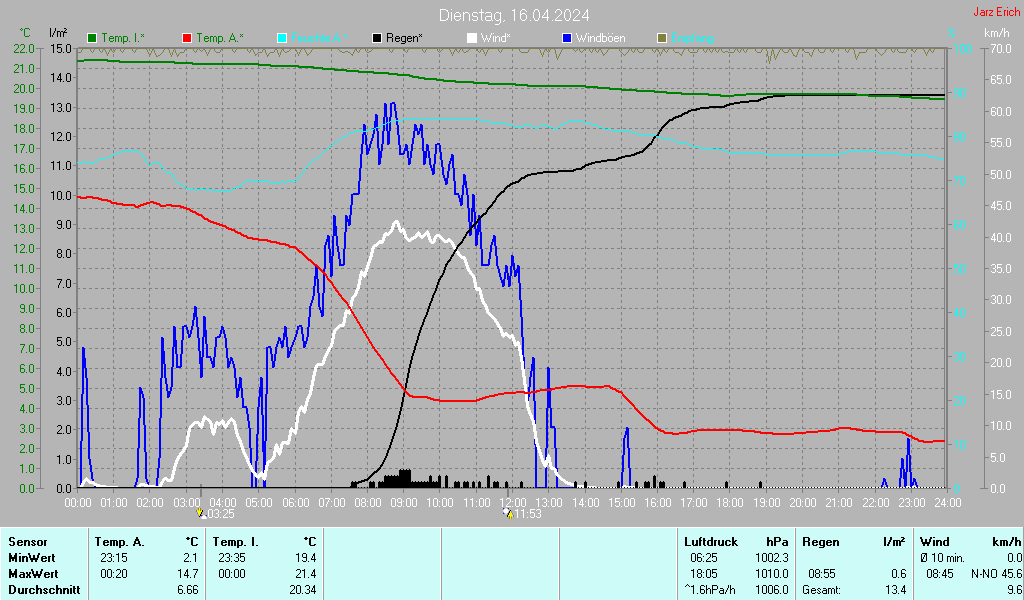
Task: Click the 'l/m²' axis unit above the chart
Action: click(x=58, y=33)
